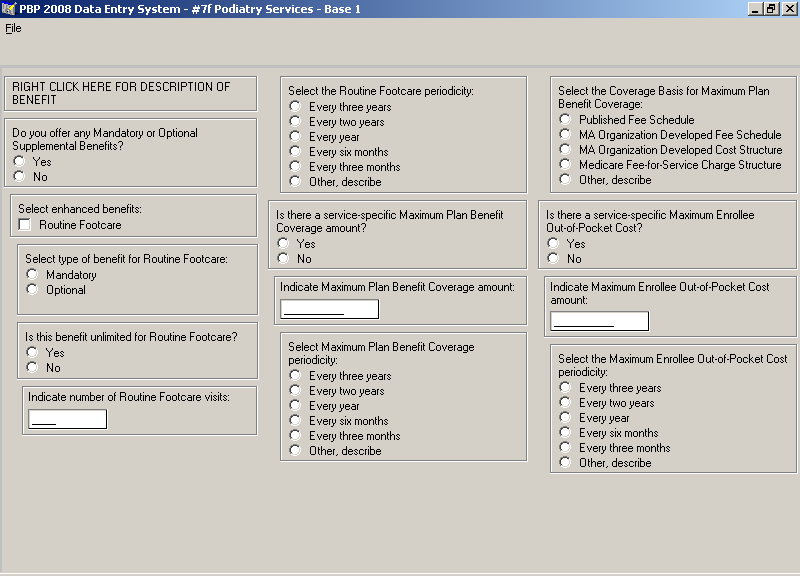Set Out-of-Pocket Cost periodicity to Every year
The width and height of the screenshot is (800, 576).
pyautogui.click(x=565, y=417)
